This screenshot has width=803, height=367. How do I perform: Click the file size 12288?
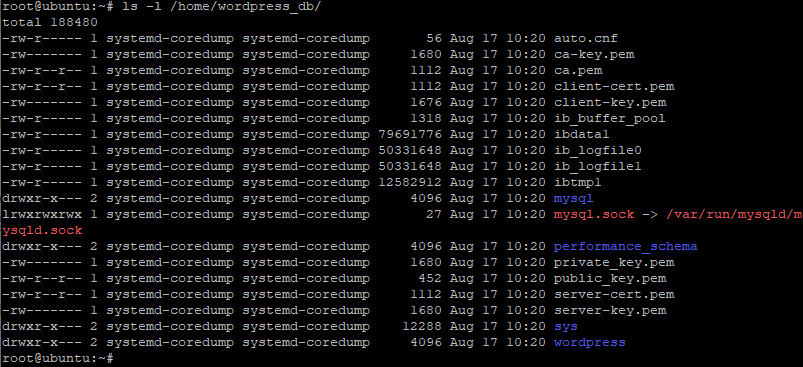click(x=421, y=327)
